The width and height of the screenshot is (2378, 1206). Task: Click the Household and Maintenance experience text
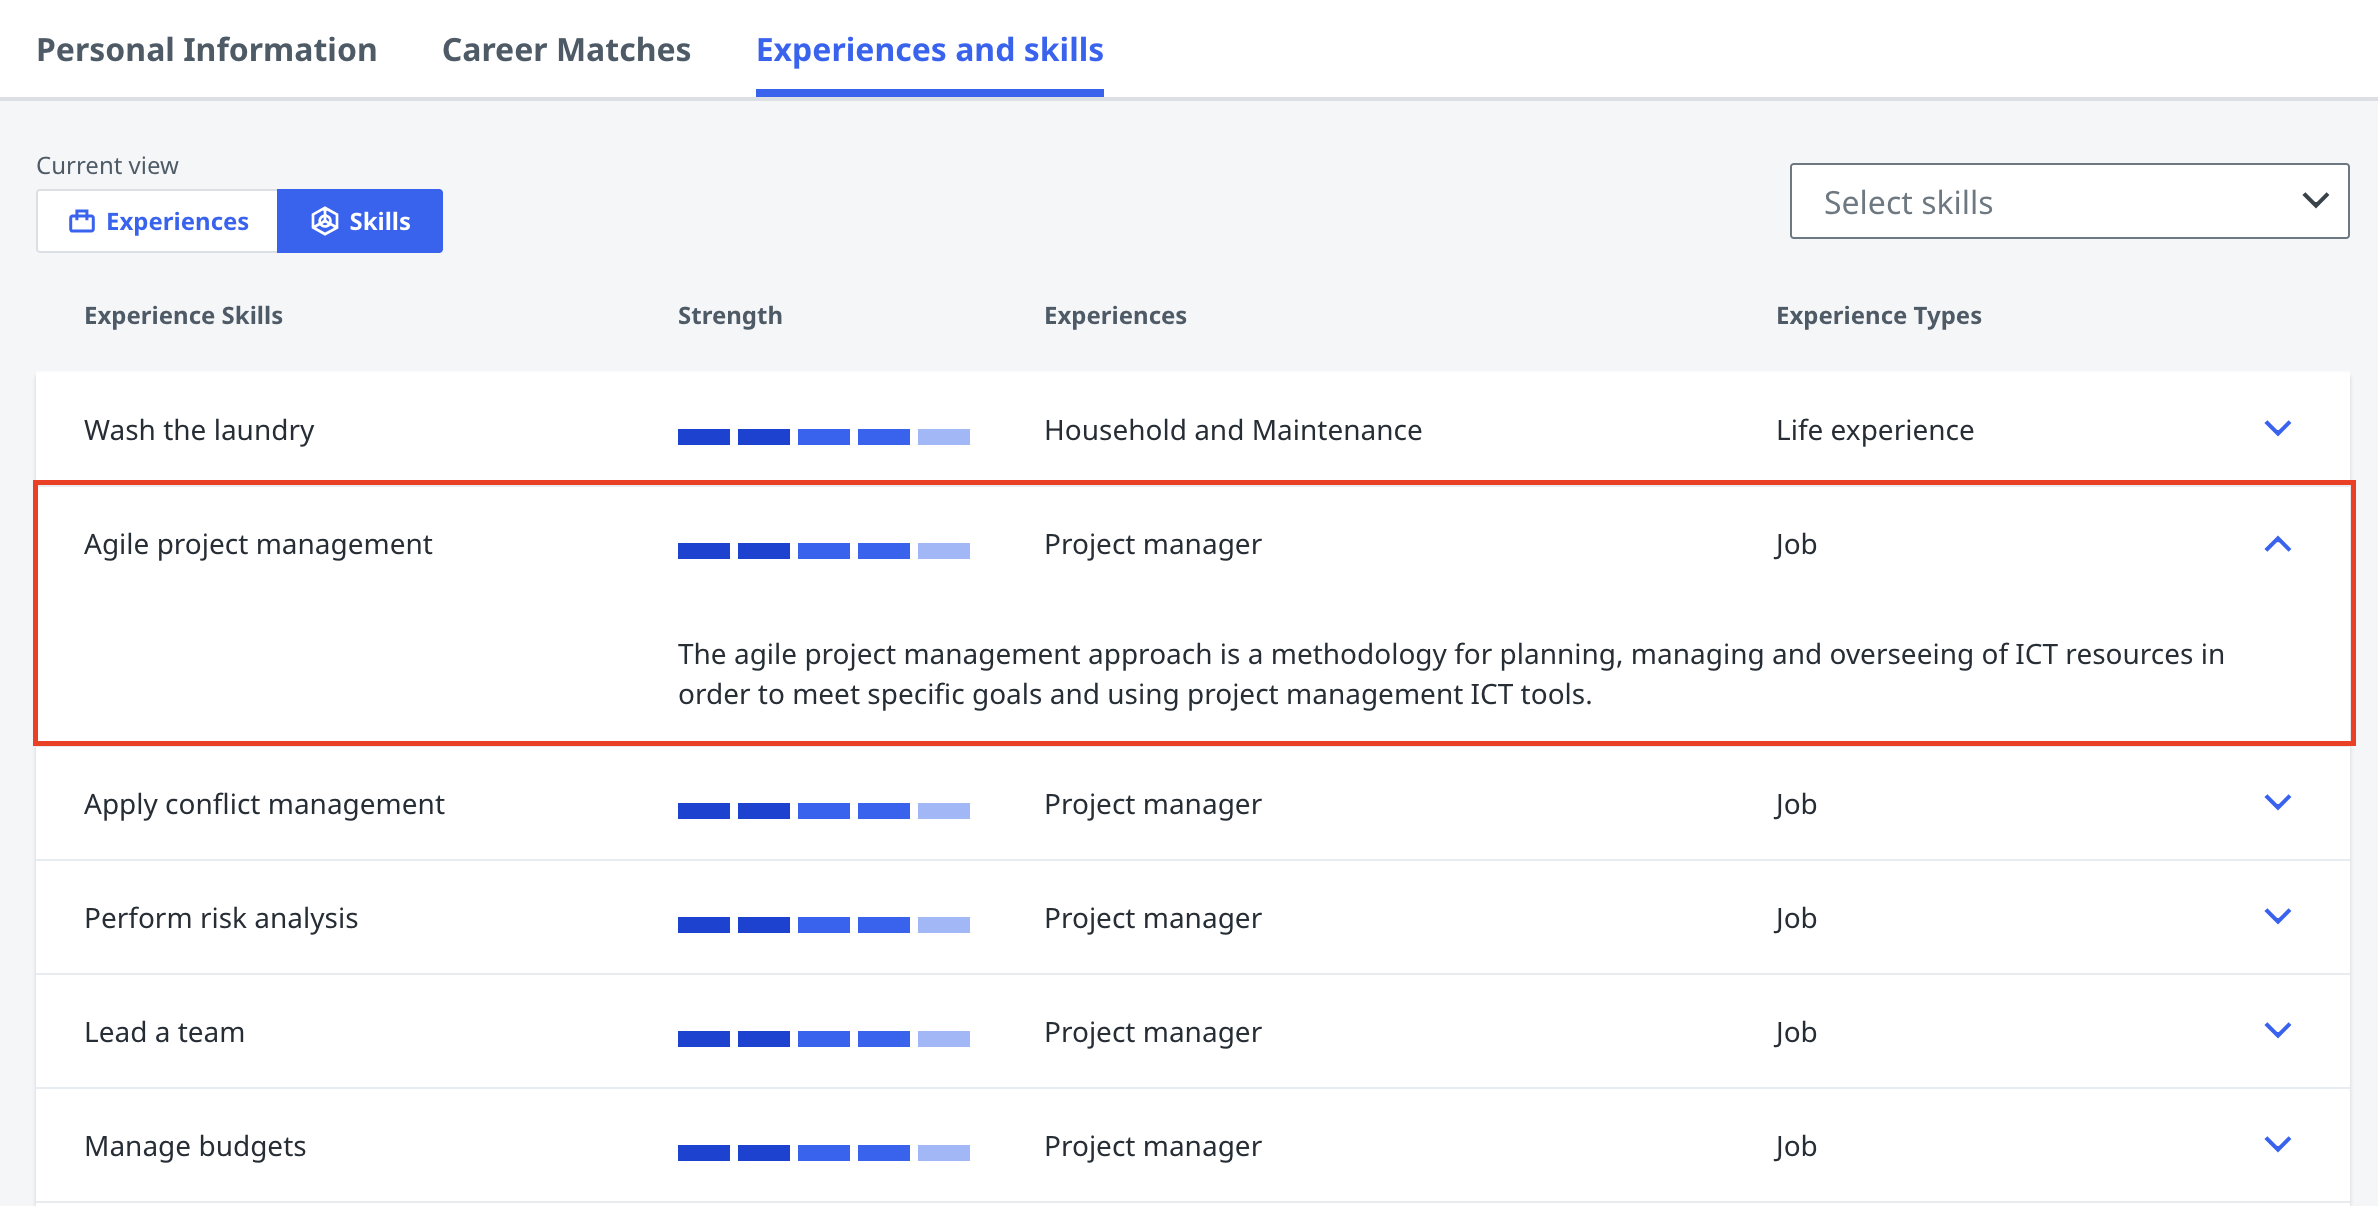click(1232, 430)
